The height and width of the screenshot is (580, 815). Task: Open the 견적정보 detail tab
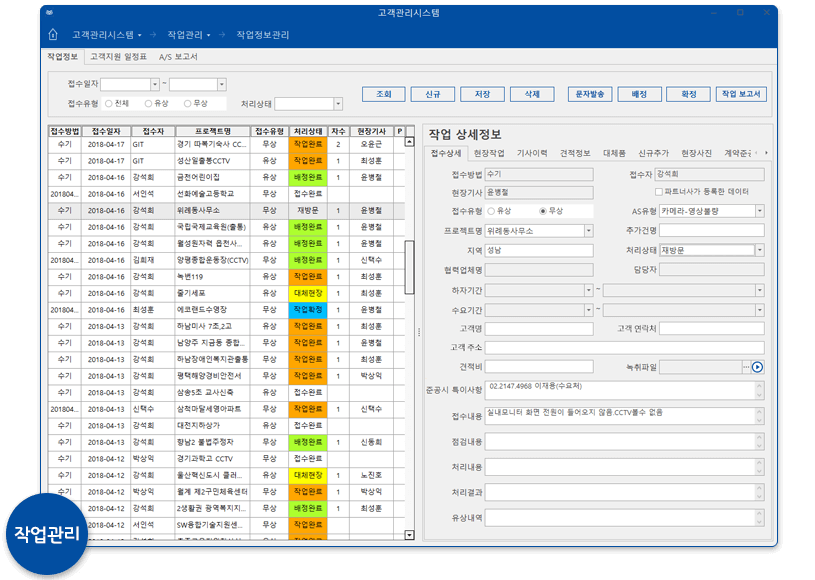pyautogui.click(x=575, y=153)
